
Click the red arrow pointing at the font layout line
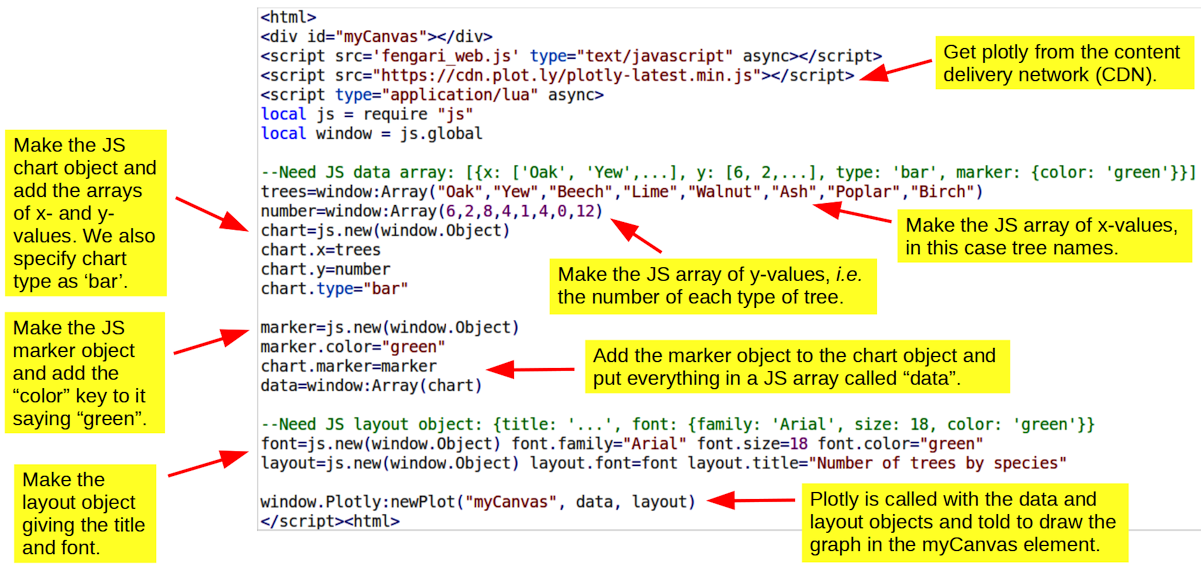click(207, 463)
